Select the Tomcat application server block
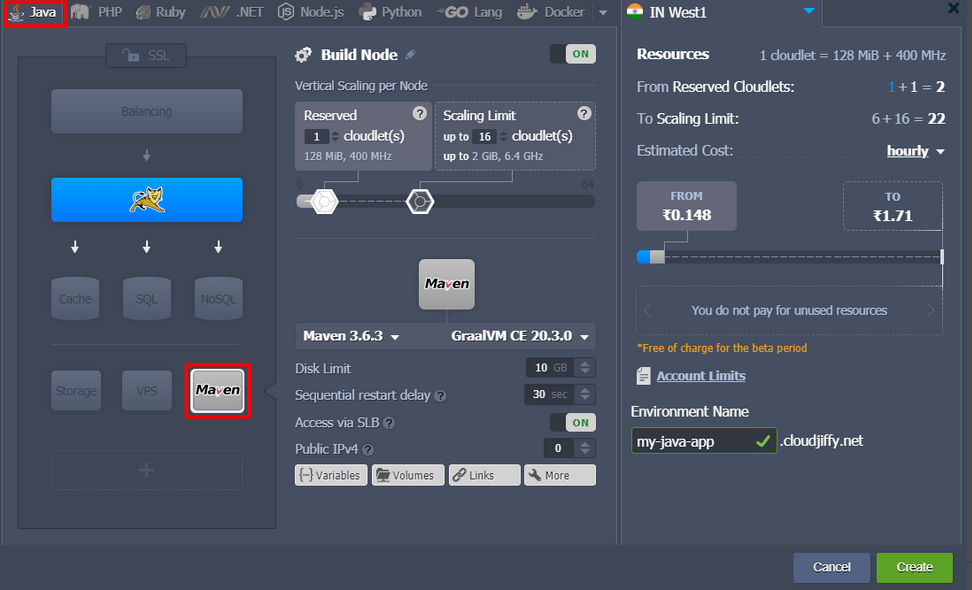Image resolution: width=972 pixels, height=590 pixels. click(x=147, y=200)
